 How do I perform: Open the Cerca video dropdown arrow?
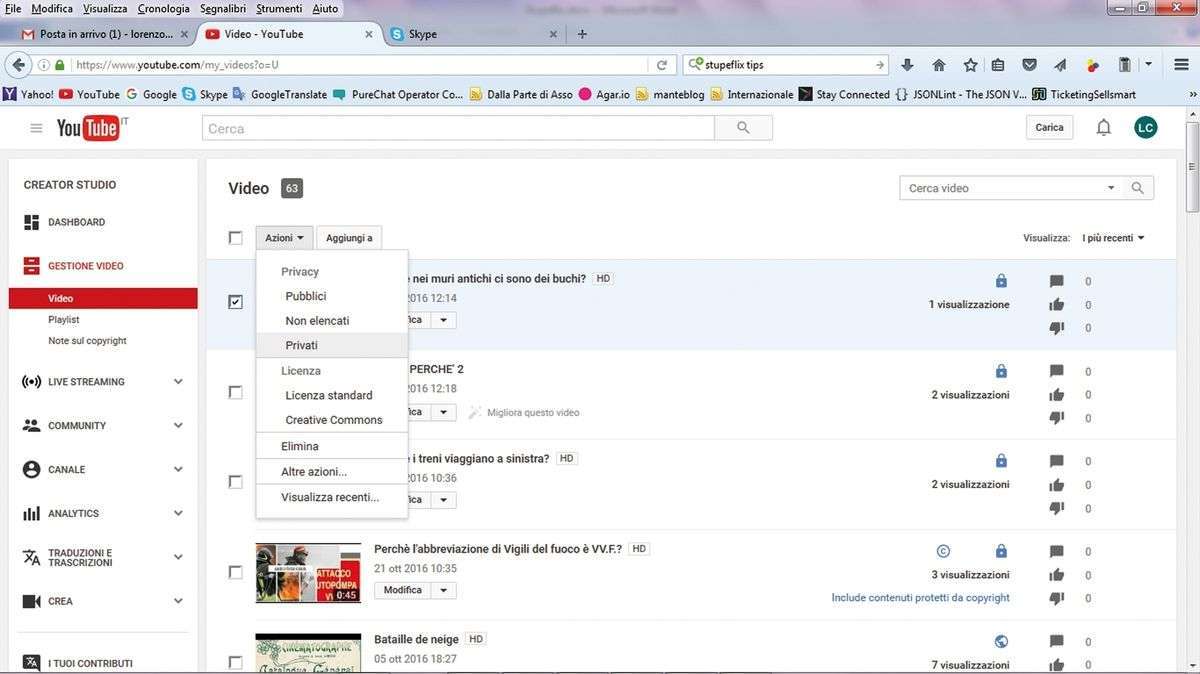(x=1111, y=188)
